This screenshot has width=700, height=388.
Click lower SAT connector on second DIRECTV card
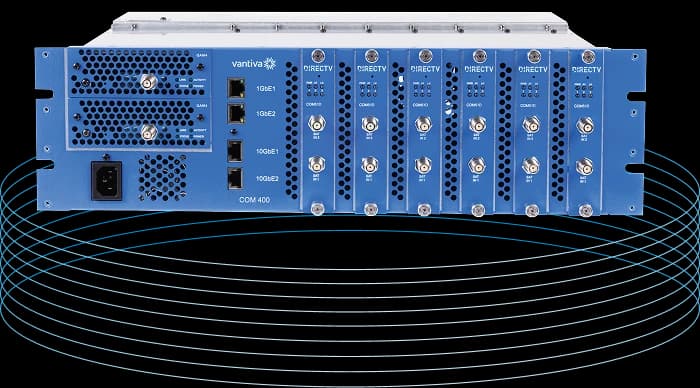370,166
